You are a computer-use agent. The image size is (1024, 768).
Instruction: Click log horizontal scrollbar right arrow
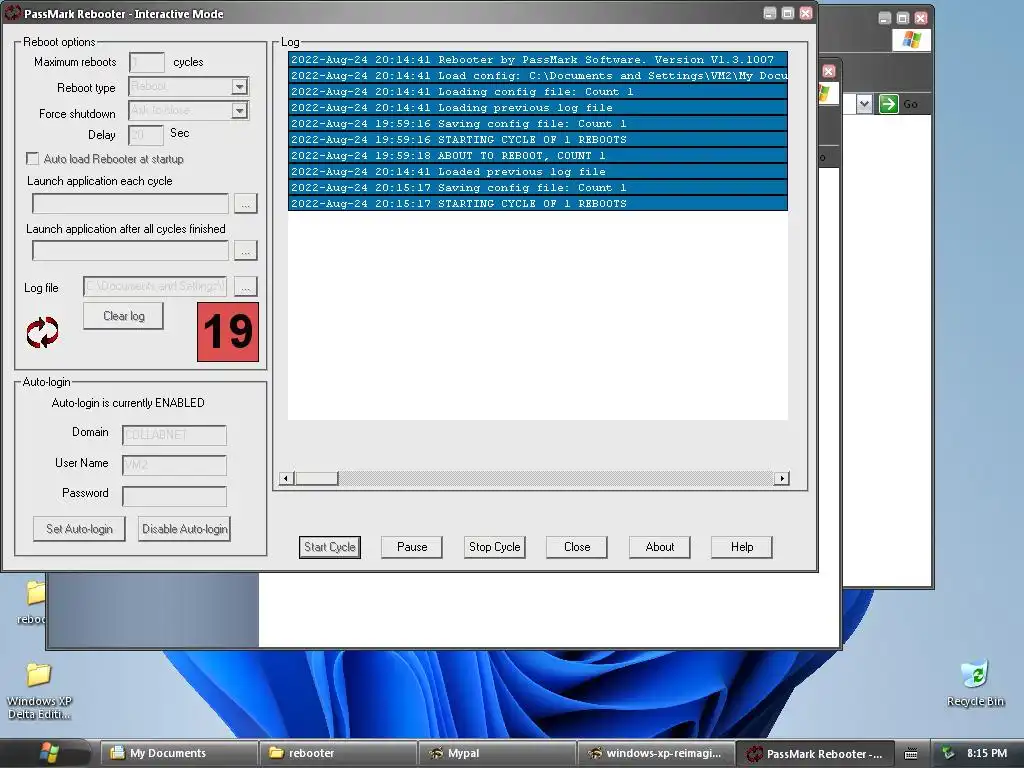(x=782, y=479)
